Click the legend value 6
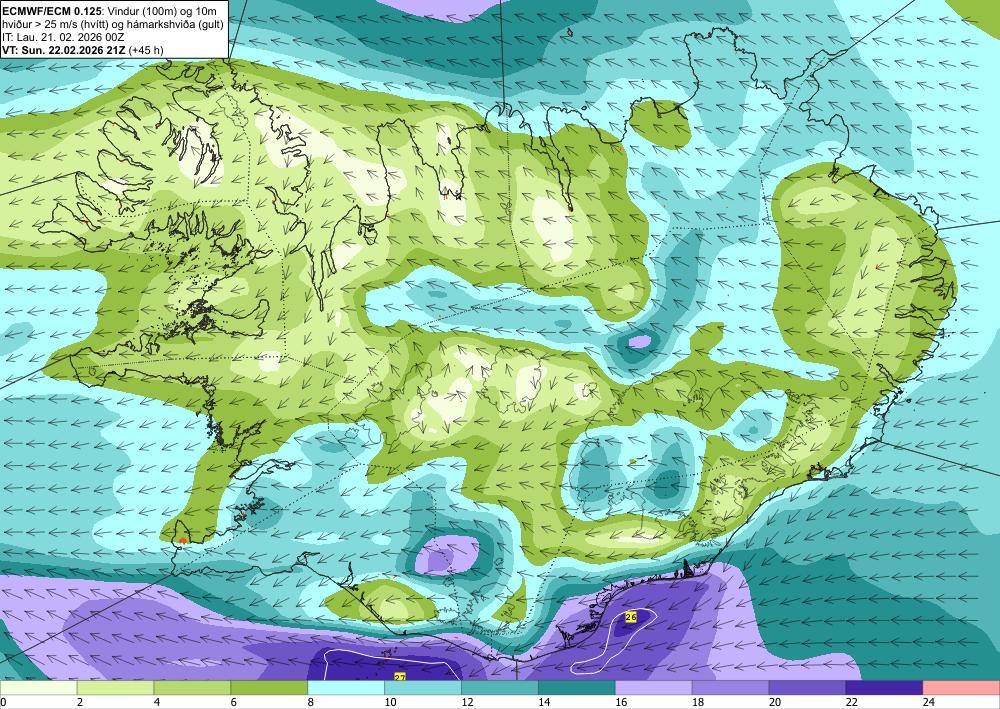This screenshot has width=1000, height=709. click(234, 702)
